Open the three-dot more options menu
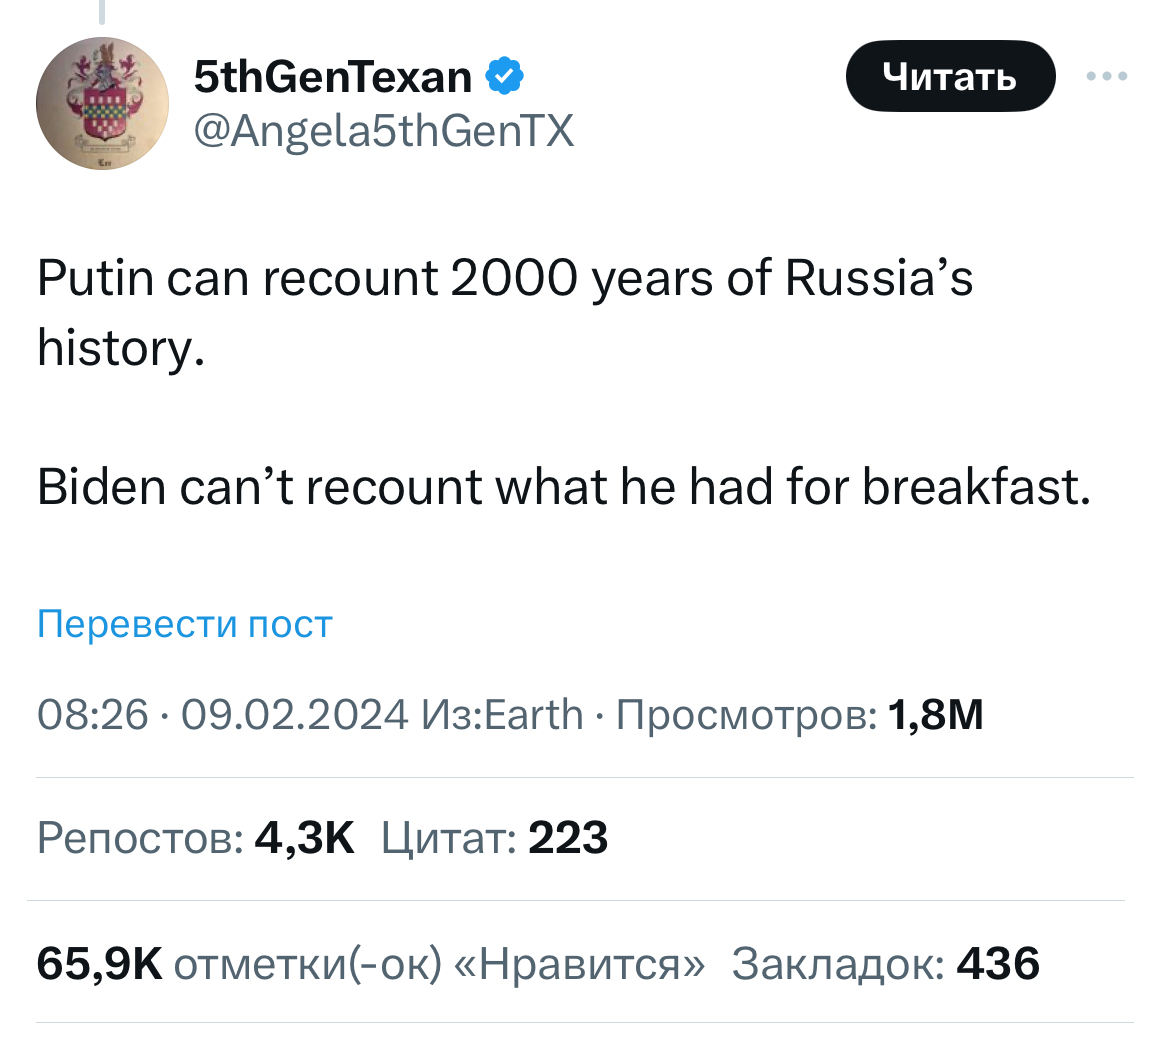1170x1041 pixels. tap(1108, 76)
